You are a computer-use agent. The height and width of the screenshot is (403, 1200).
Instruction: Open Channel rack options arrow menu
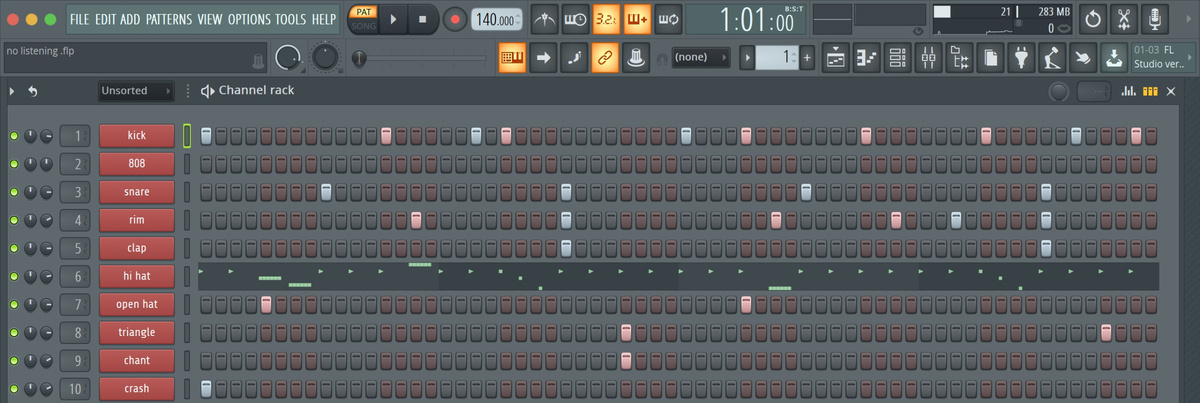tap(12, 91)
